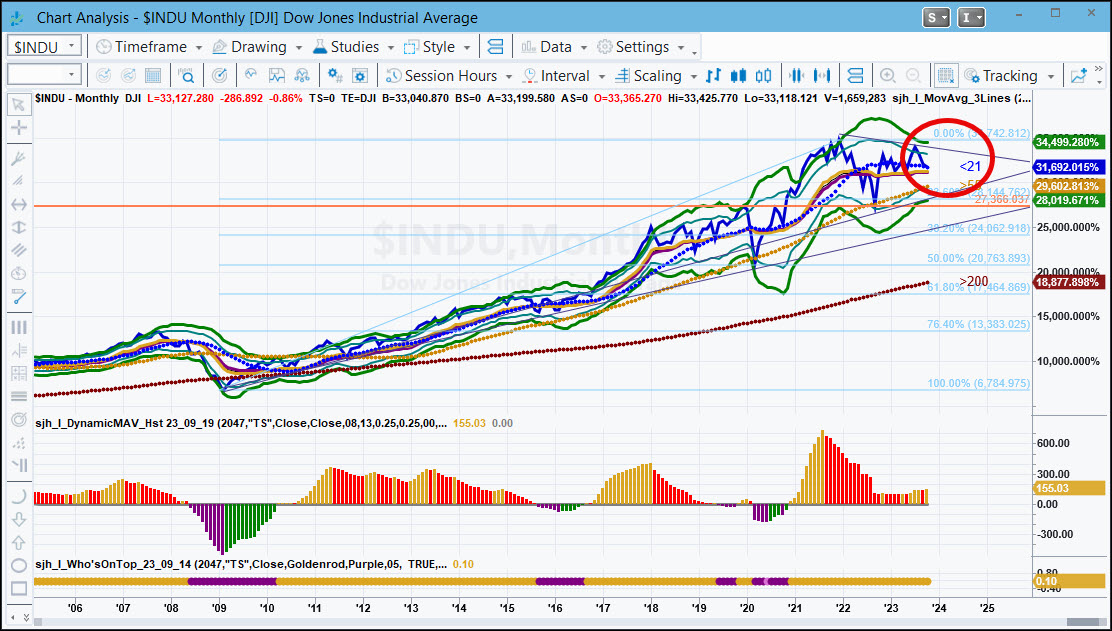Open the Style menu
The image size is (1112, 631).
coord(437,47)
